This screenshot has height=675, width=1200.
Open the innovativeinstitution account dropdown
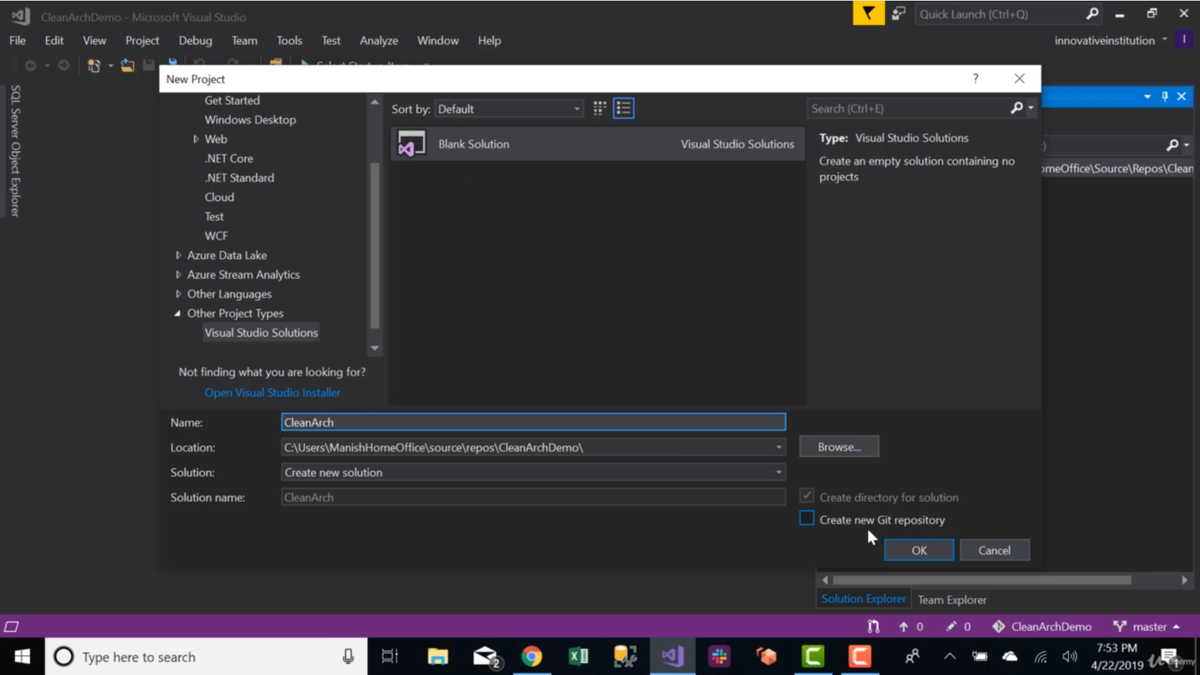(x=1111, y=40)
